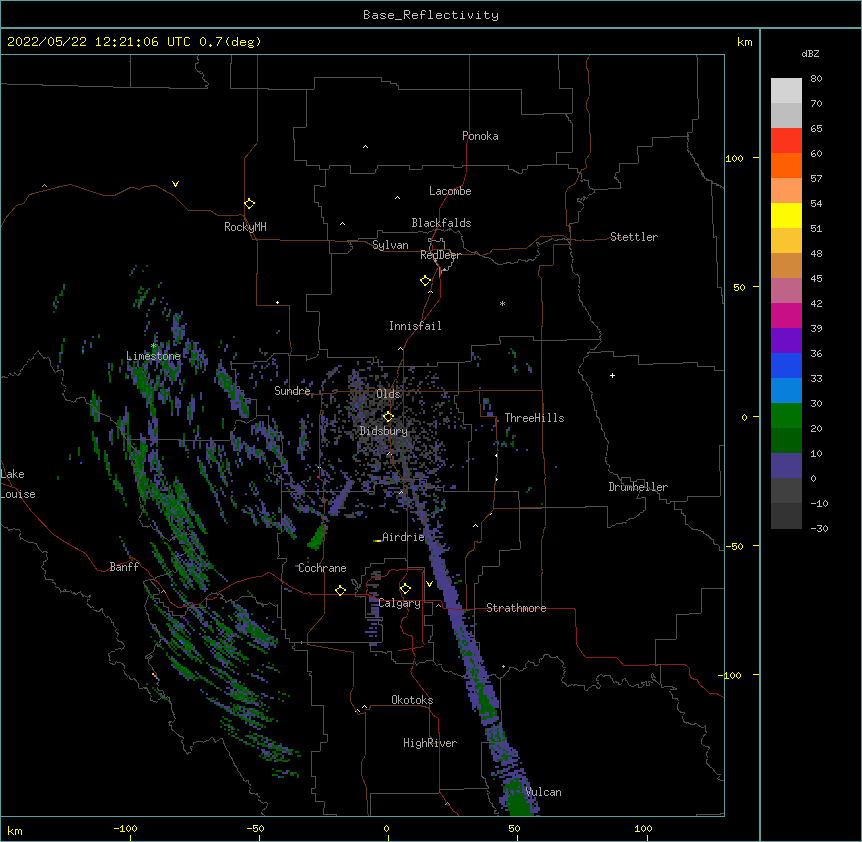
Task: Pick the bright green 20-30 dBZ legend color
Action: pyautogui.click(x=786, y=416)
